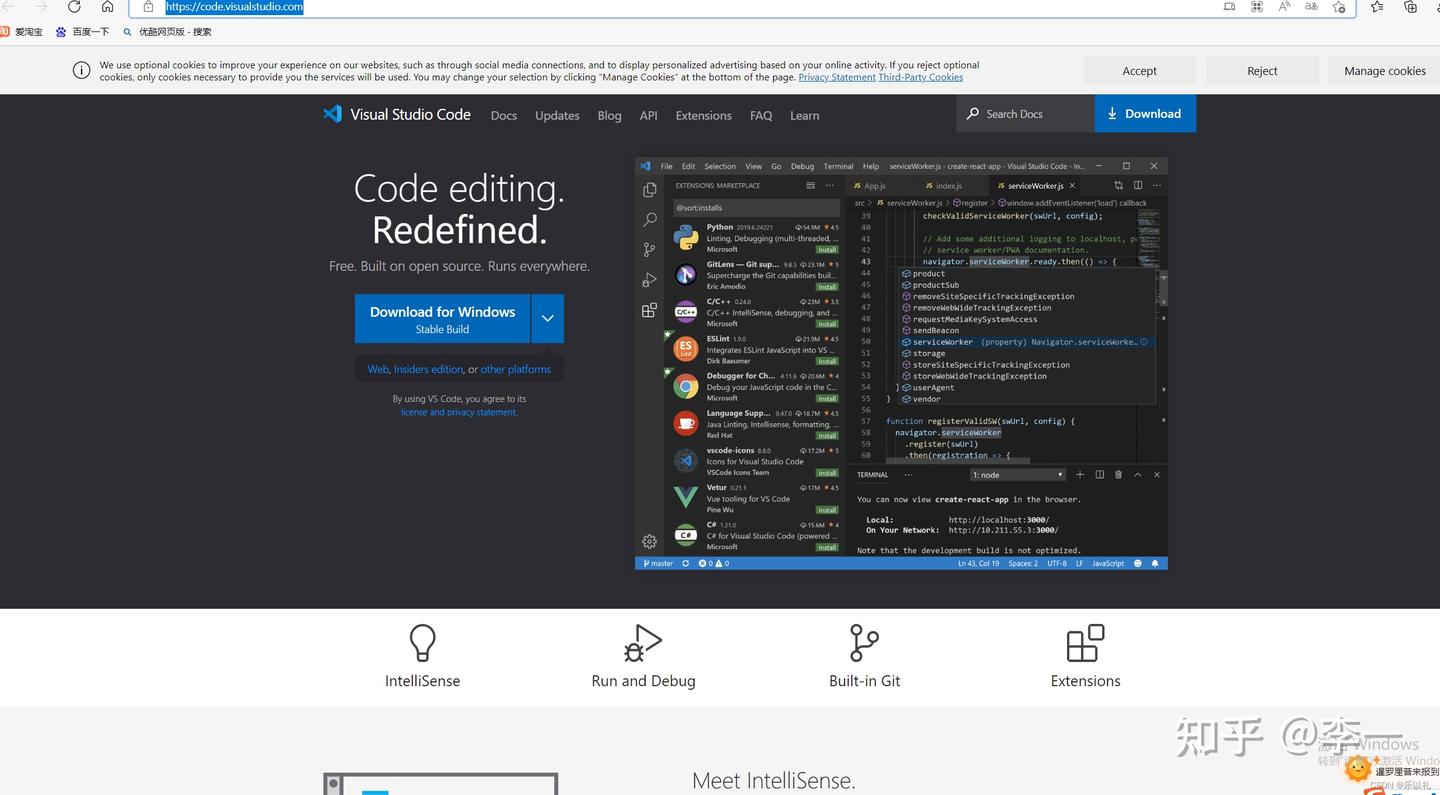Select the Source Control icon in the activity bar
The image size is (1440, 795).
tap(649, 249)
